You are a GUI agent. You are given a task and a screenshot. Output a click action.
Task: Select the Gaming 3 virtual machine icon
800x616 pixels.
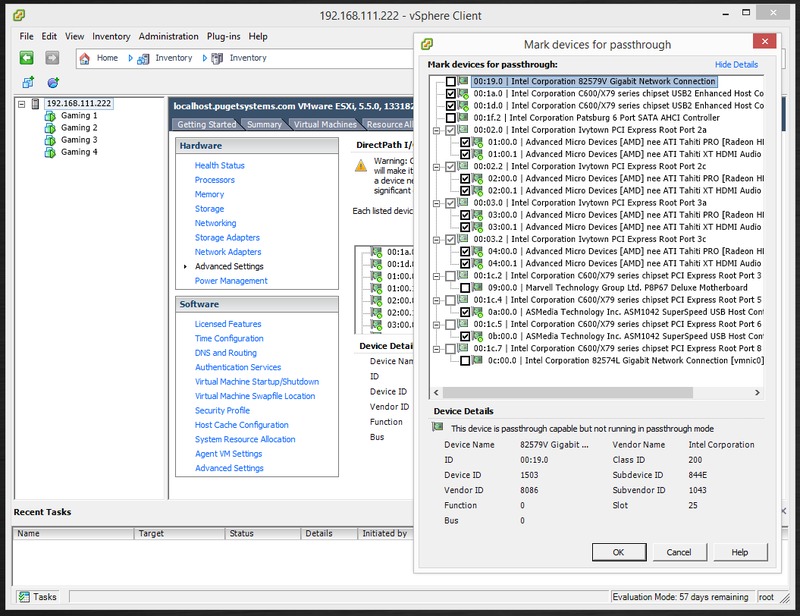point(50,140)
